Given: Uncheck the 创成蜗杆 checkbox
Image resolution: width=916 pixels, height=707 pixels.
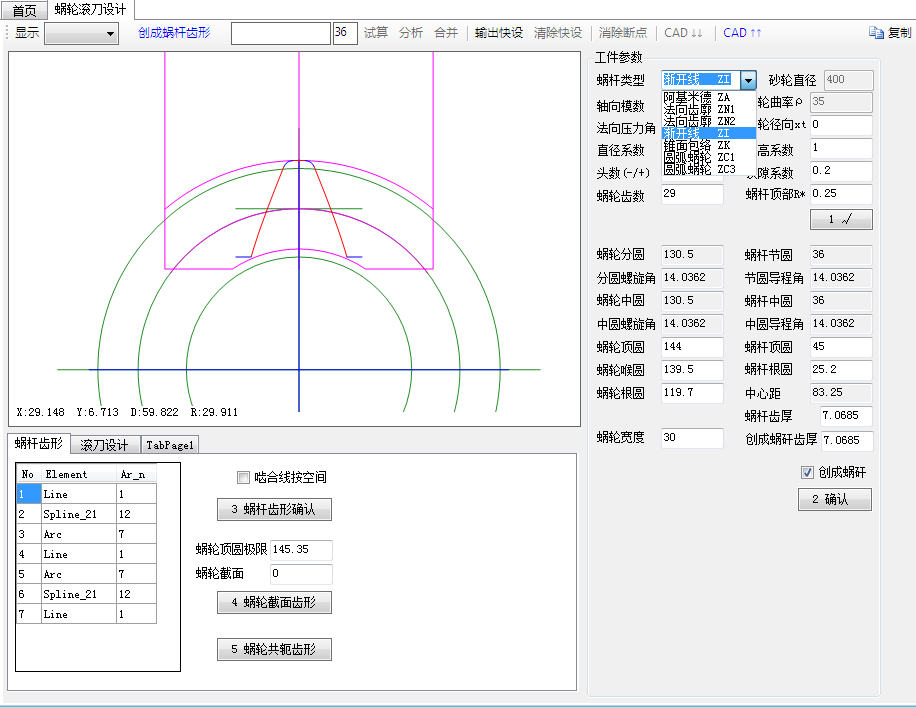Looking at the screenshot, I should click(808, 473).
